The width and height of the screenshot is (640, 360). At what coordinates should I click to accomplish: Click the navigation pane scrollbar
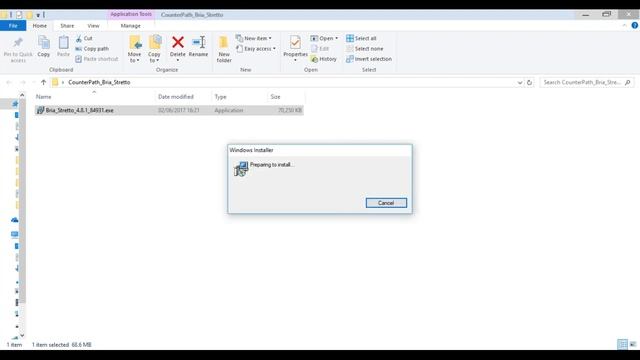click(22, 200)
